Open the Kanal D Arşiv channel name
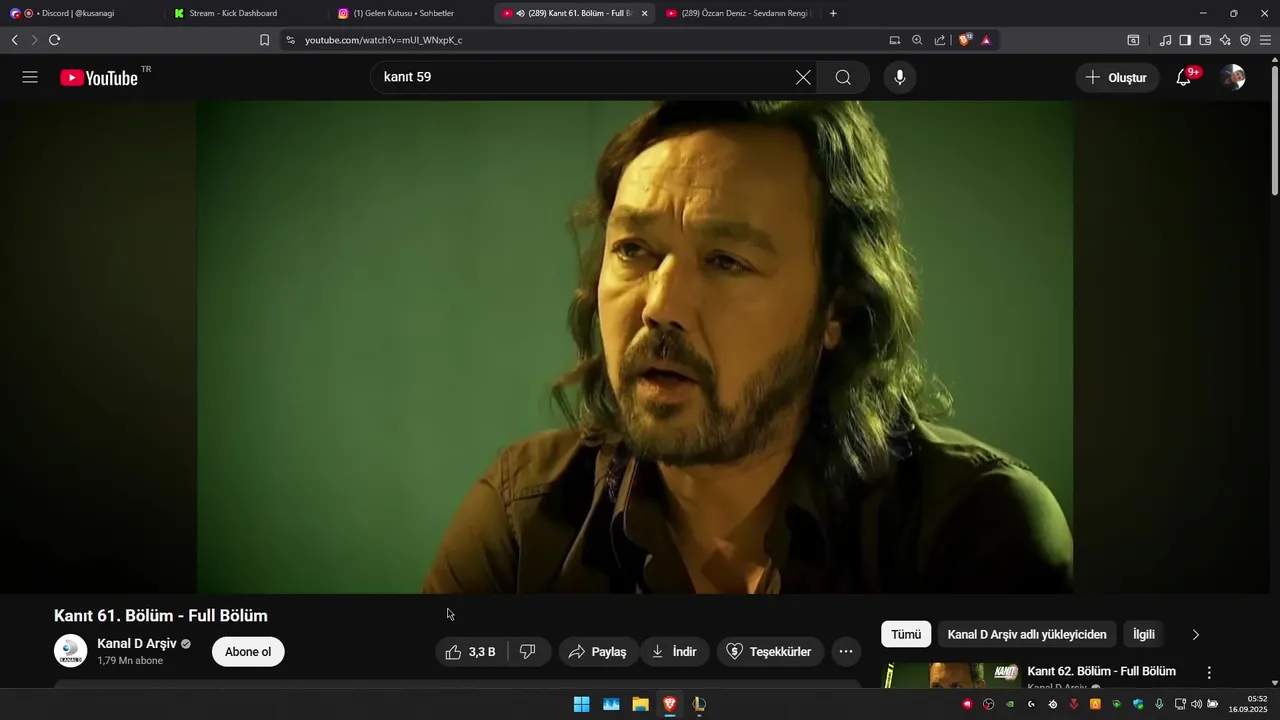The height and width of the screenshot is (720, 1280). click(x=137, y=643)
